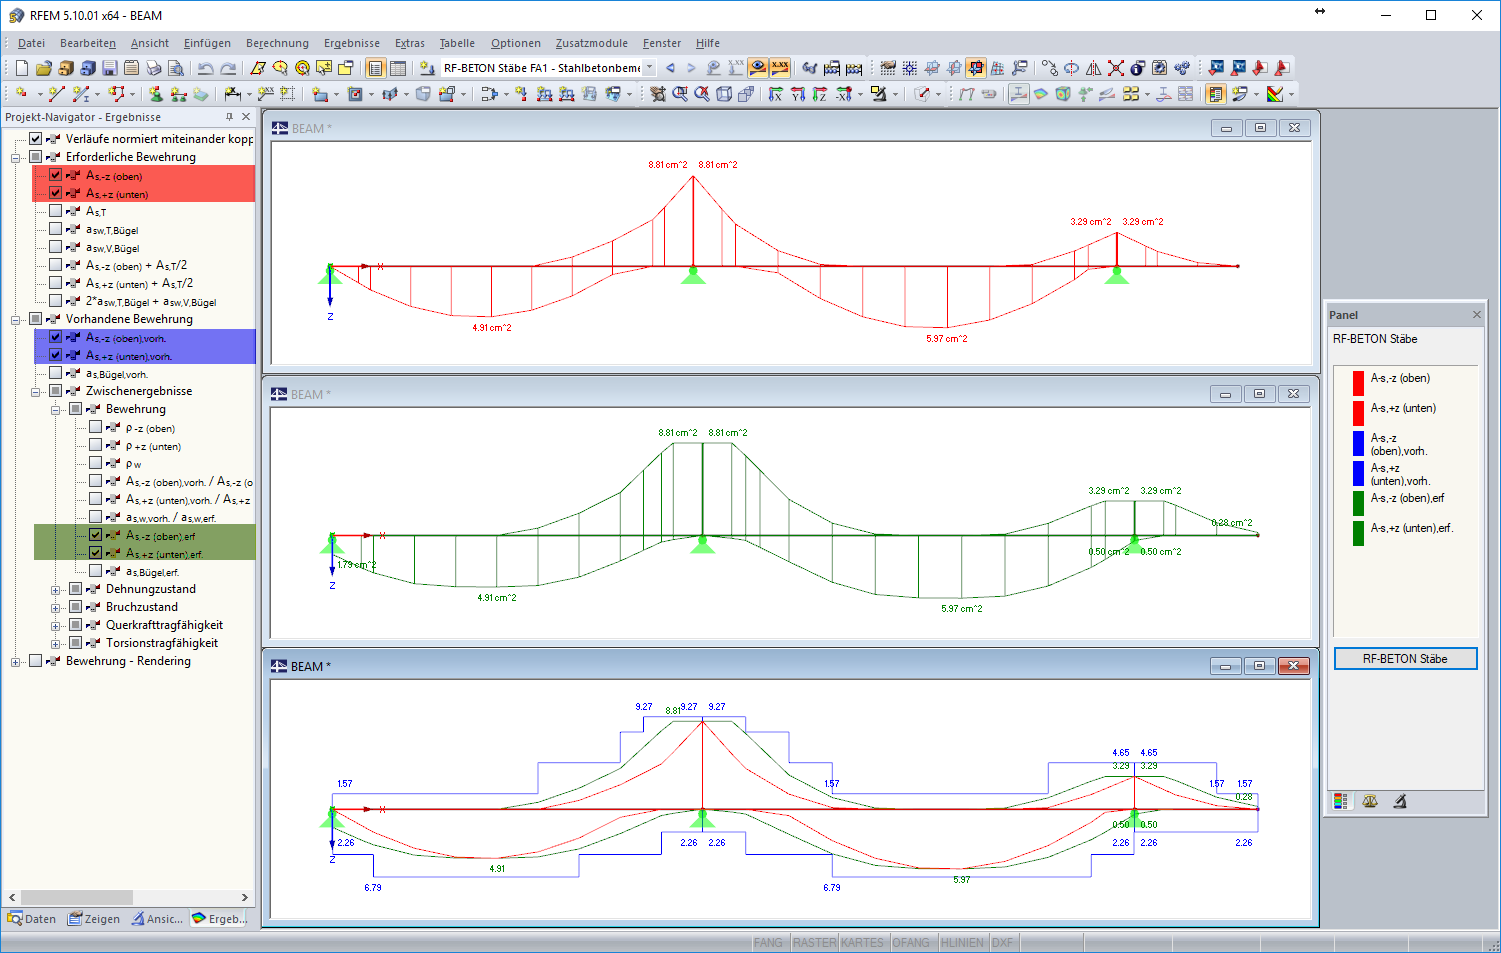Switch to the Daten navigator tab

pyautogui.click(x=32, y=919)
